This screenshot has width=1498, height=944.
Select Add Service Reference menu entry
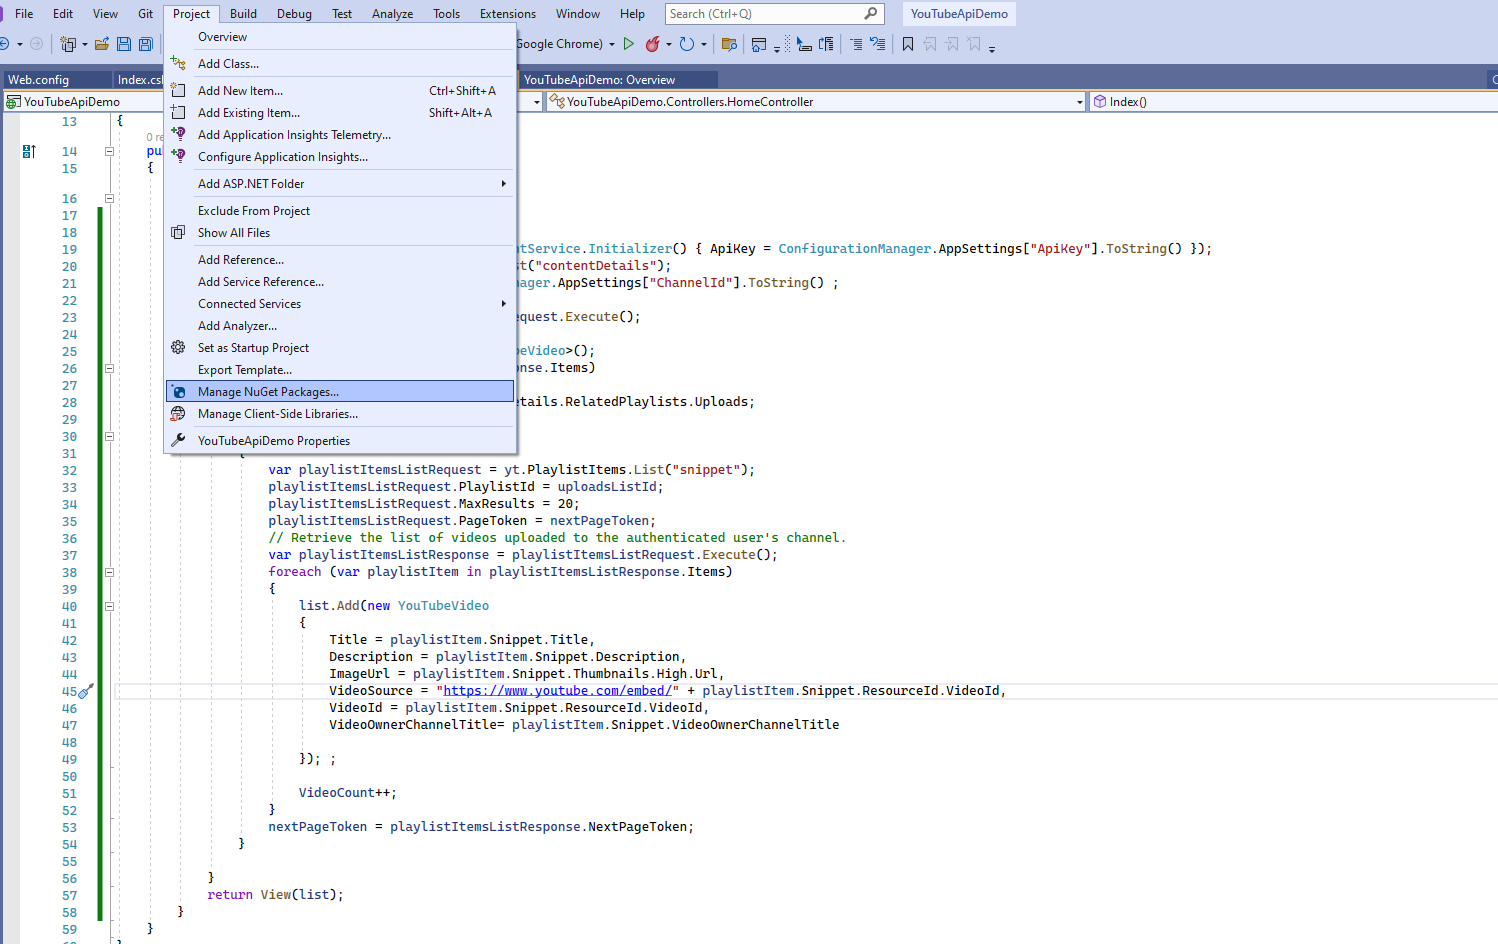[x=340, y=281]
